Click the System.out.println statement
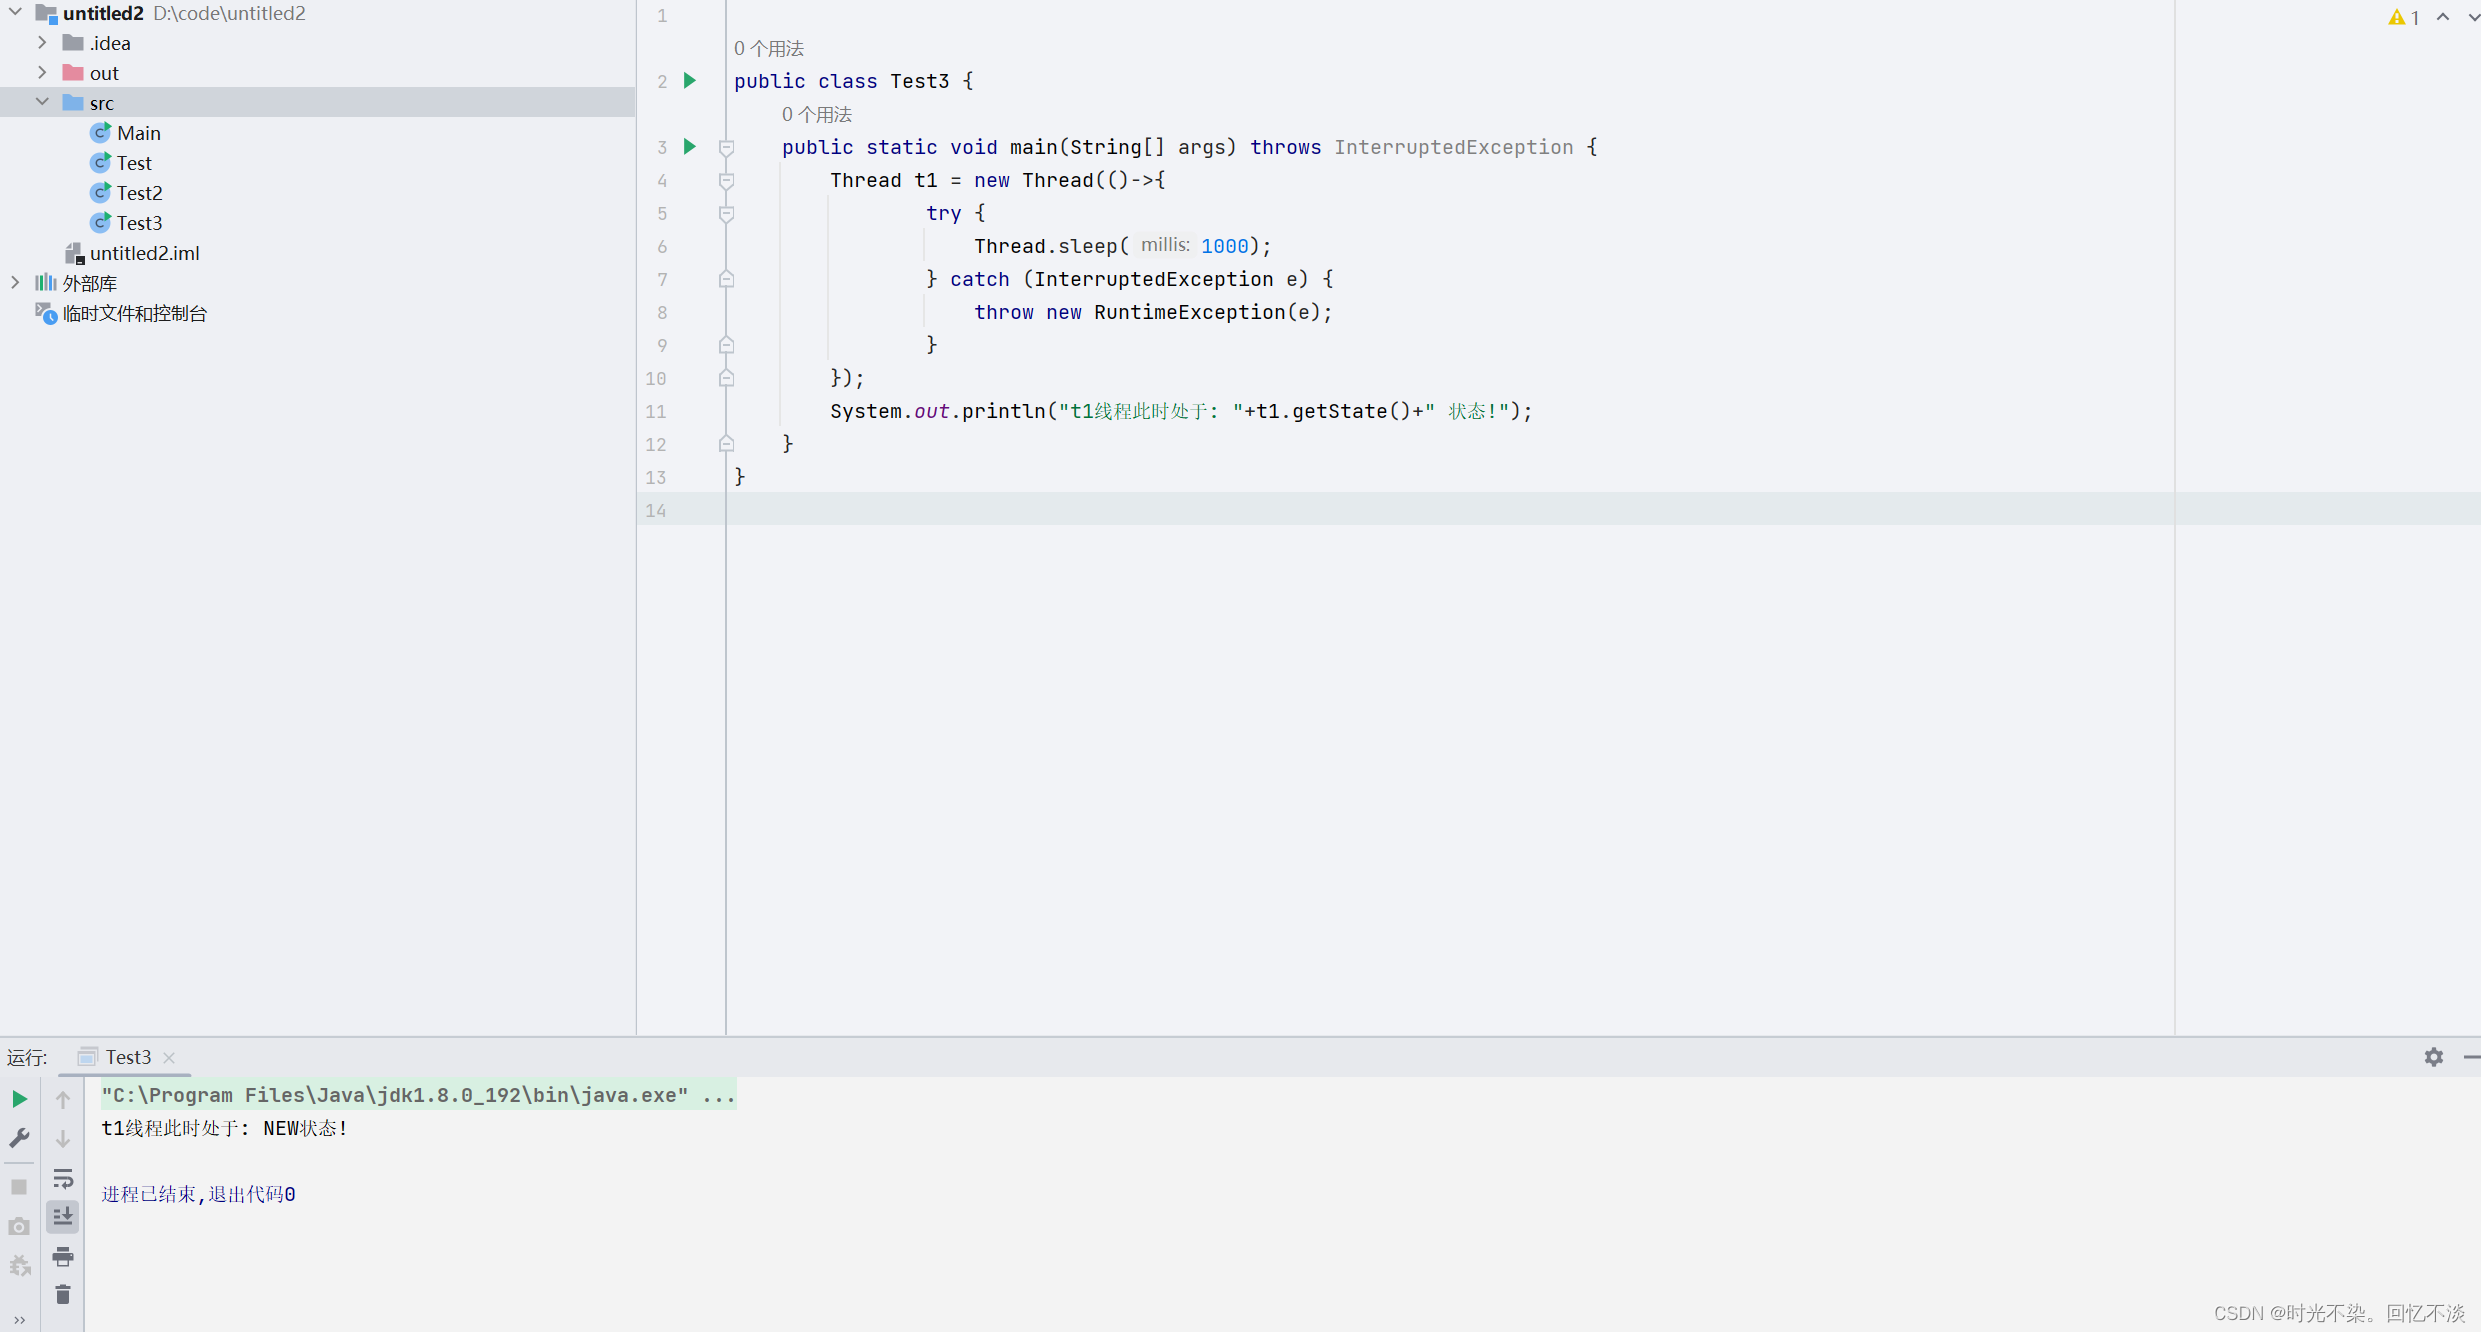Screen dimensions: 2481x1332 [x=1181, y=411]
